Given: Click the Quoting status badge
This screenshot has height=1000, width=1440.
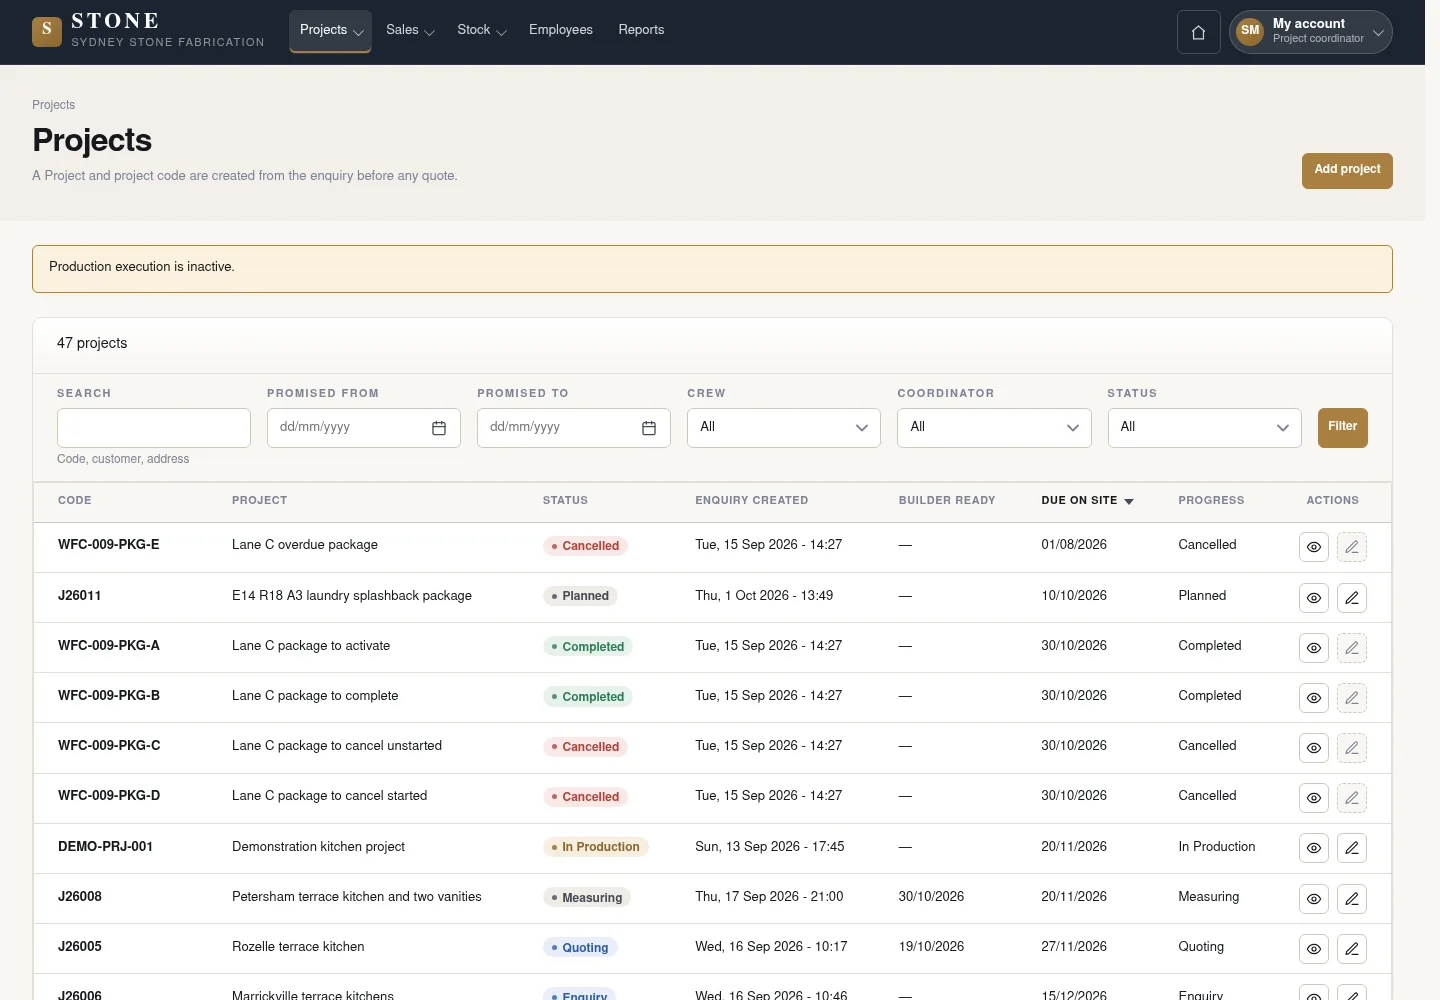Looking at the screenshot, I should coord(580,948).
